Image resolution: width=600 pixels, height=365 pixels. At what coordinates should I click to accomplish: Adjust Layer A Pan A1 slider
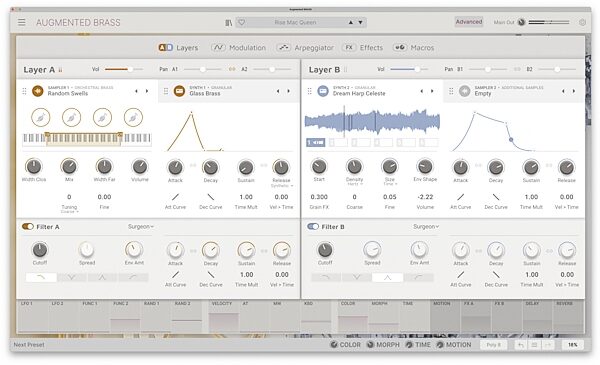click(x=203, y=69)
